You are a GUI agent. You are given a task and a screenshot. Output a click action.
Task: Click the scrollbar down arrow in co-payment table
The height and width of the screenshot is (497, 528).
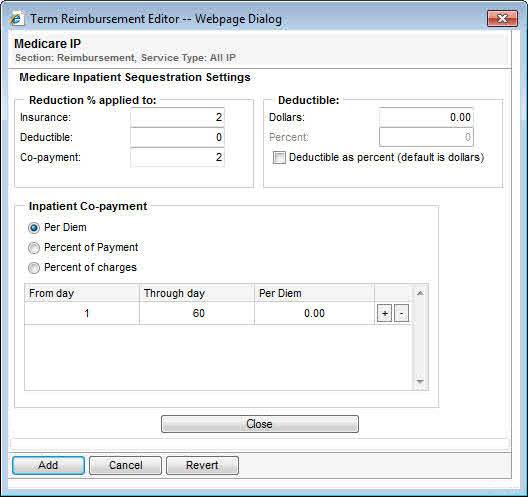click(420, 382)
